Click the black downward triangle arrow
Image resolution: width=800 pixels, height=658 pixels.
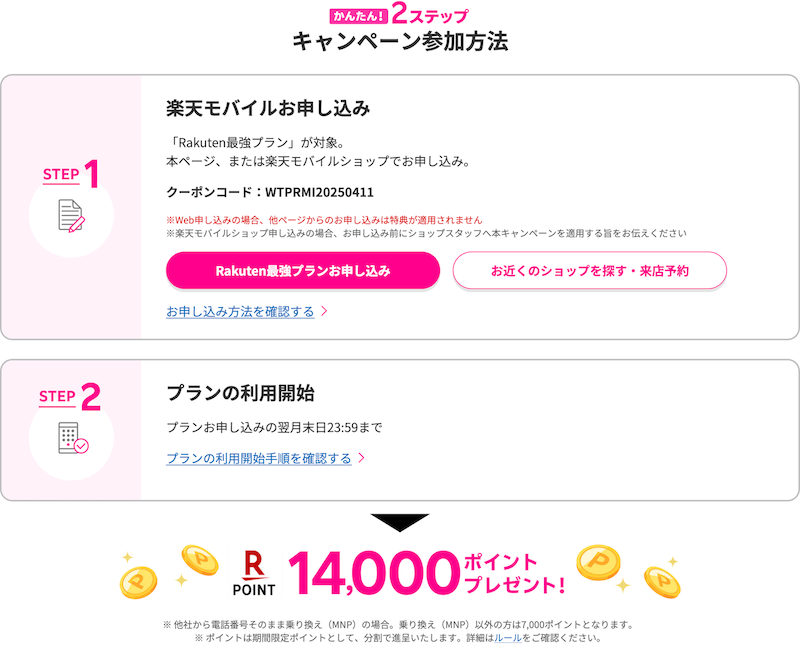[x=399, y=523]
